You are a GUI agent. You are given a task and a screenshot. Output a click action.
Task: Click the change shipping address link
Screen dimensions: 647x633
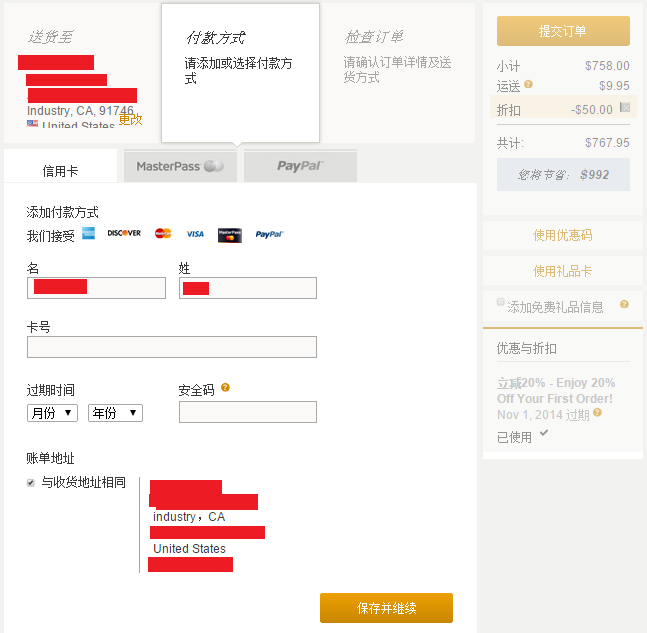130,120
